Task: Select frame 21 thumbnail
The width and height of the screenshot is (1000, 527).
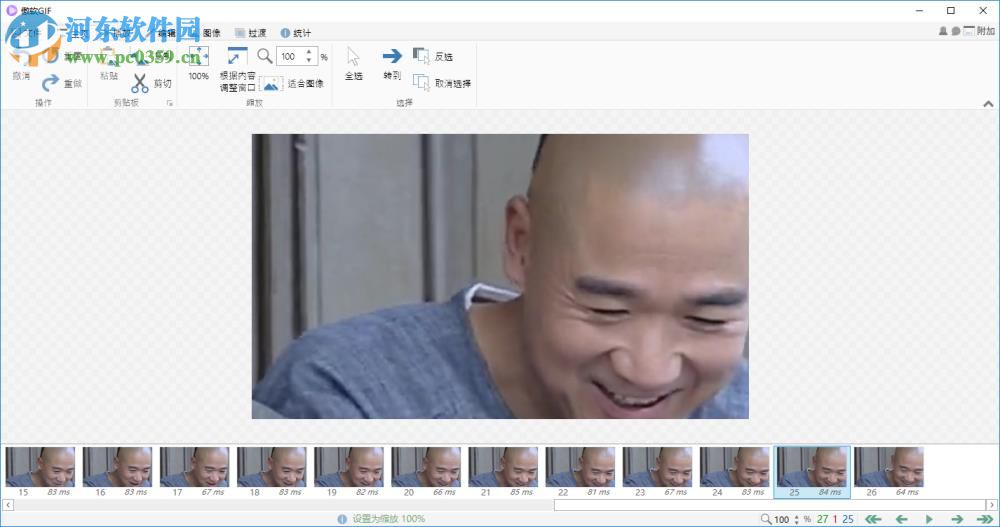Action: coord(503,467)
